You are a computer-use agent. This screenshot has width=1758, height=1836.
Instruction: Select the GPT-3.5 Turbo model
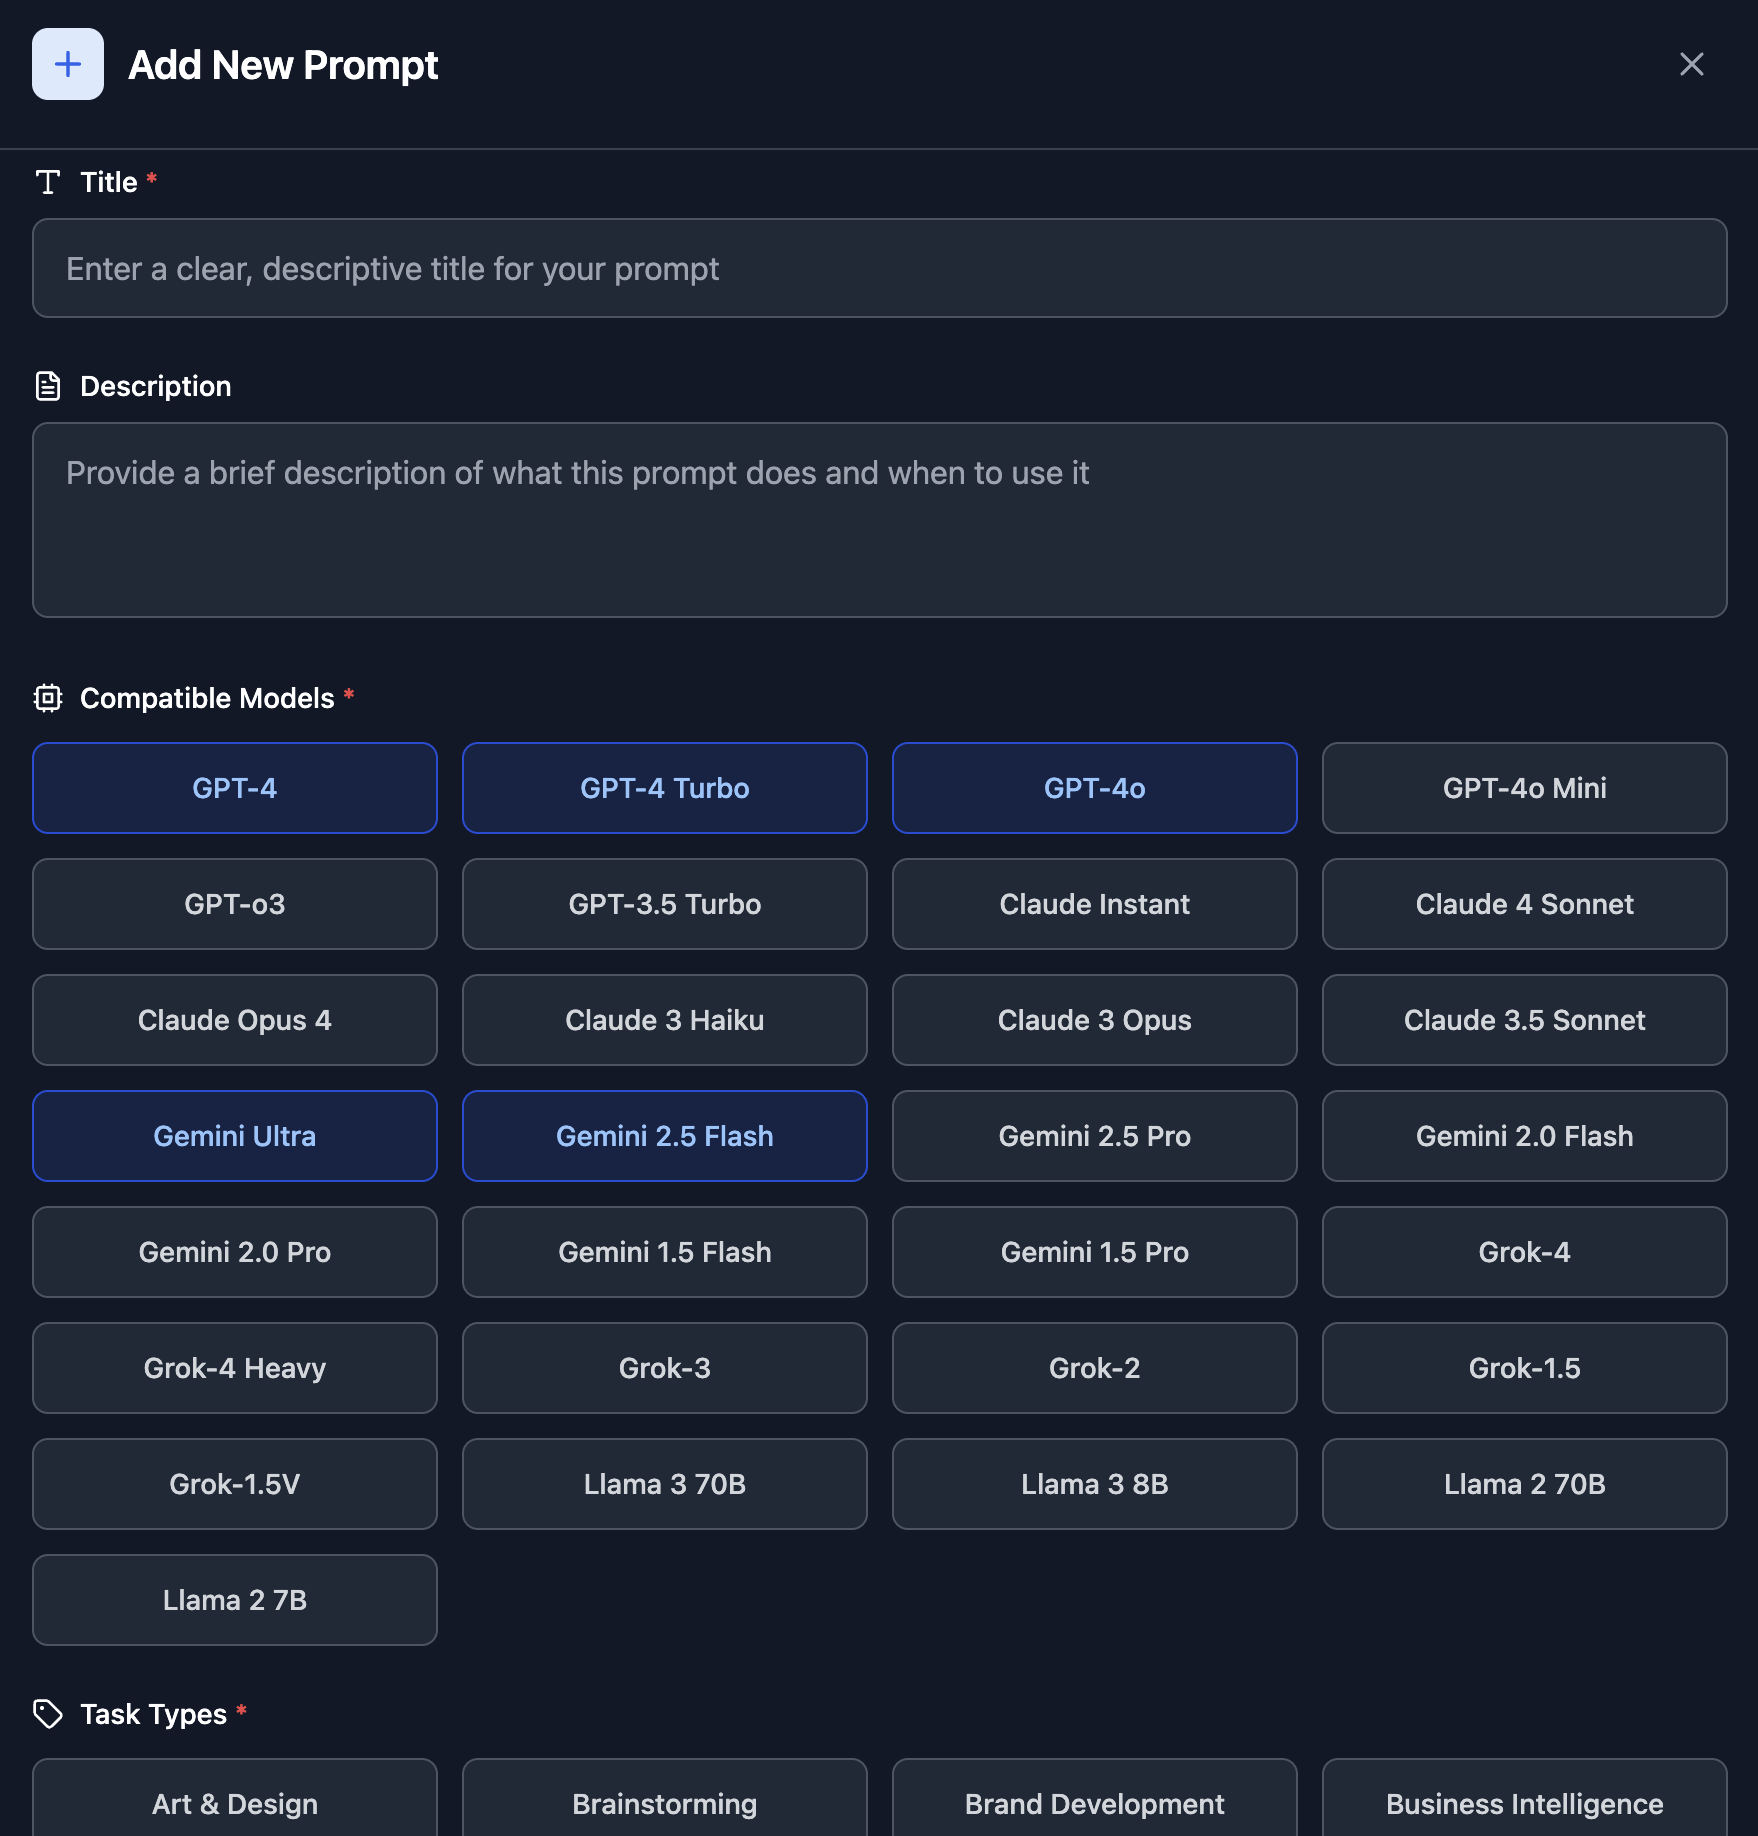pos(665,904)
